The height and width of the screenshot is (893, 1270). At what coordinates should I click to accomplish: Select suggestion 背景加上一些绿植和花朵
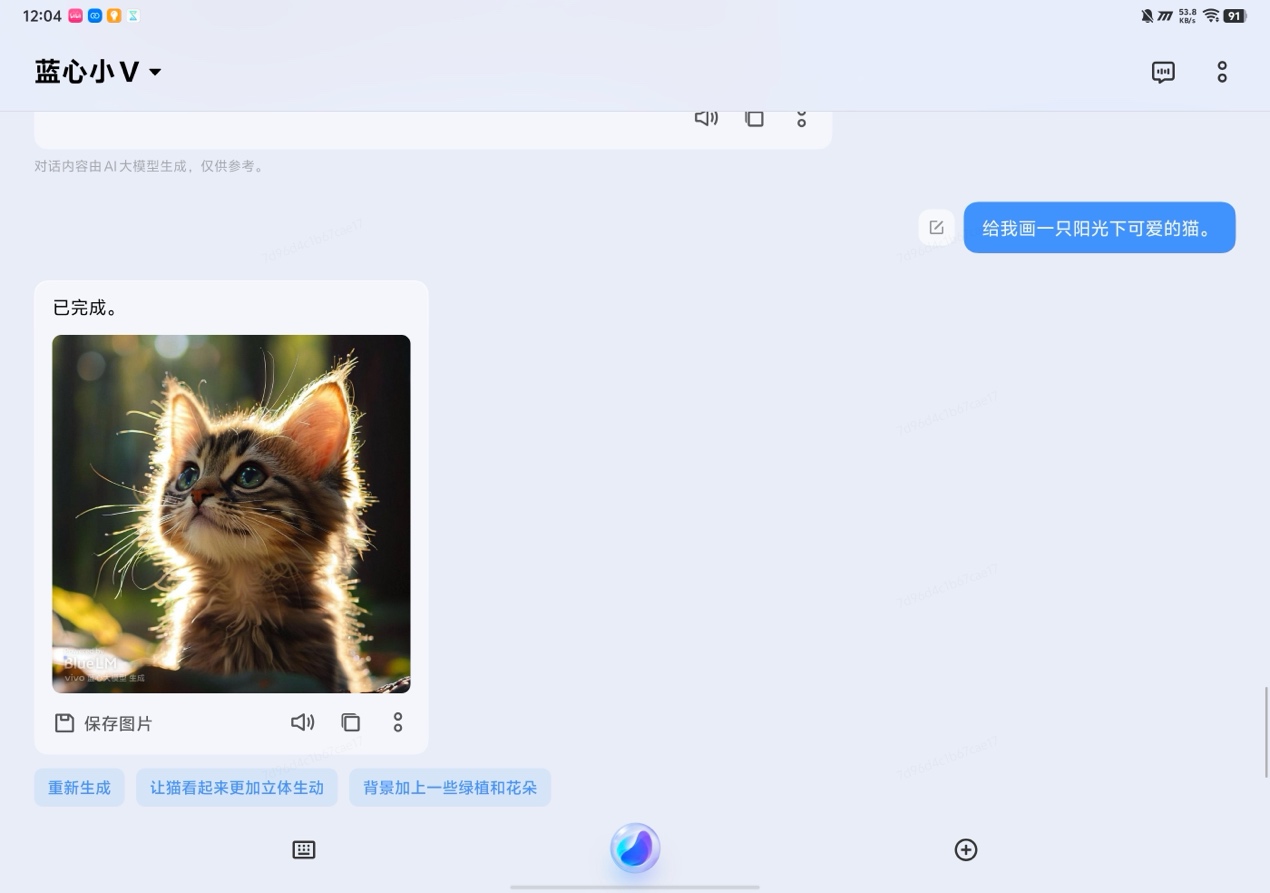click(450, 787)
